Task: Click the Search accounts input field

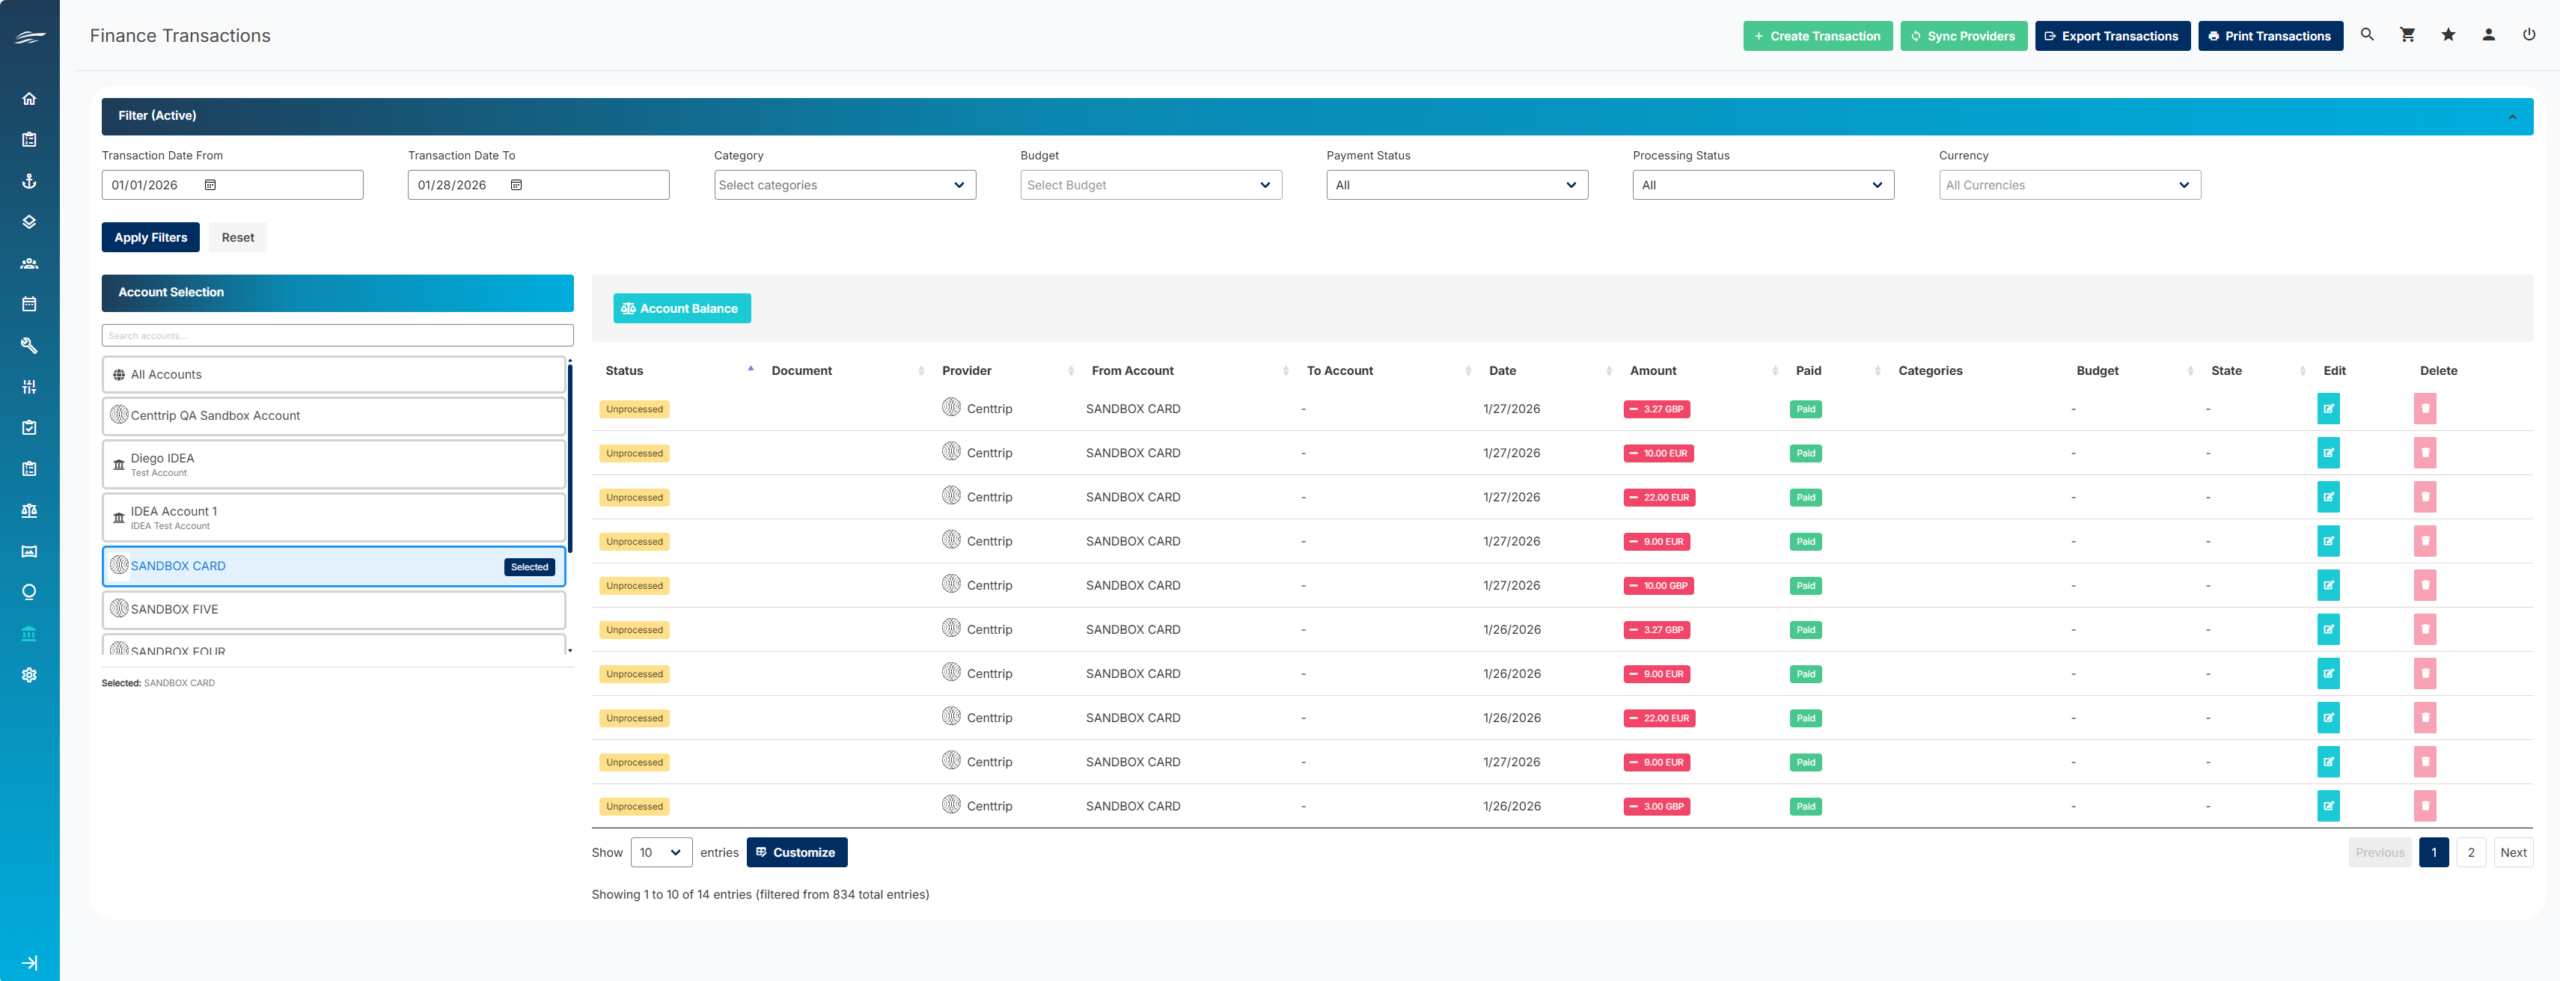Action: tap(337, 336)
